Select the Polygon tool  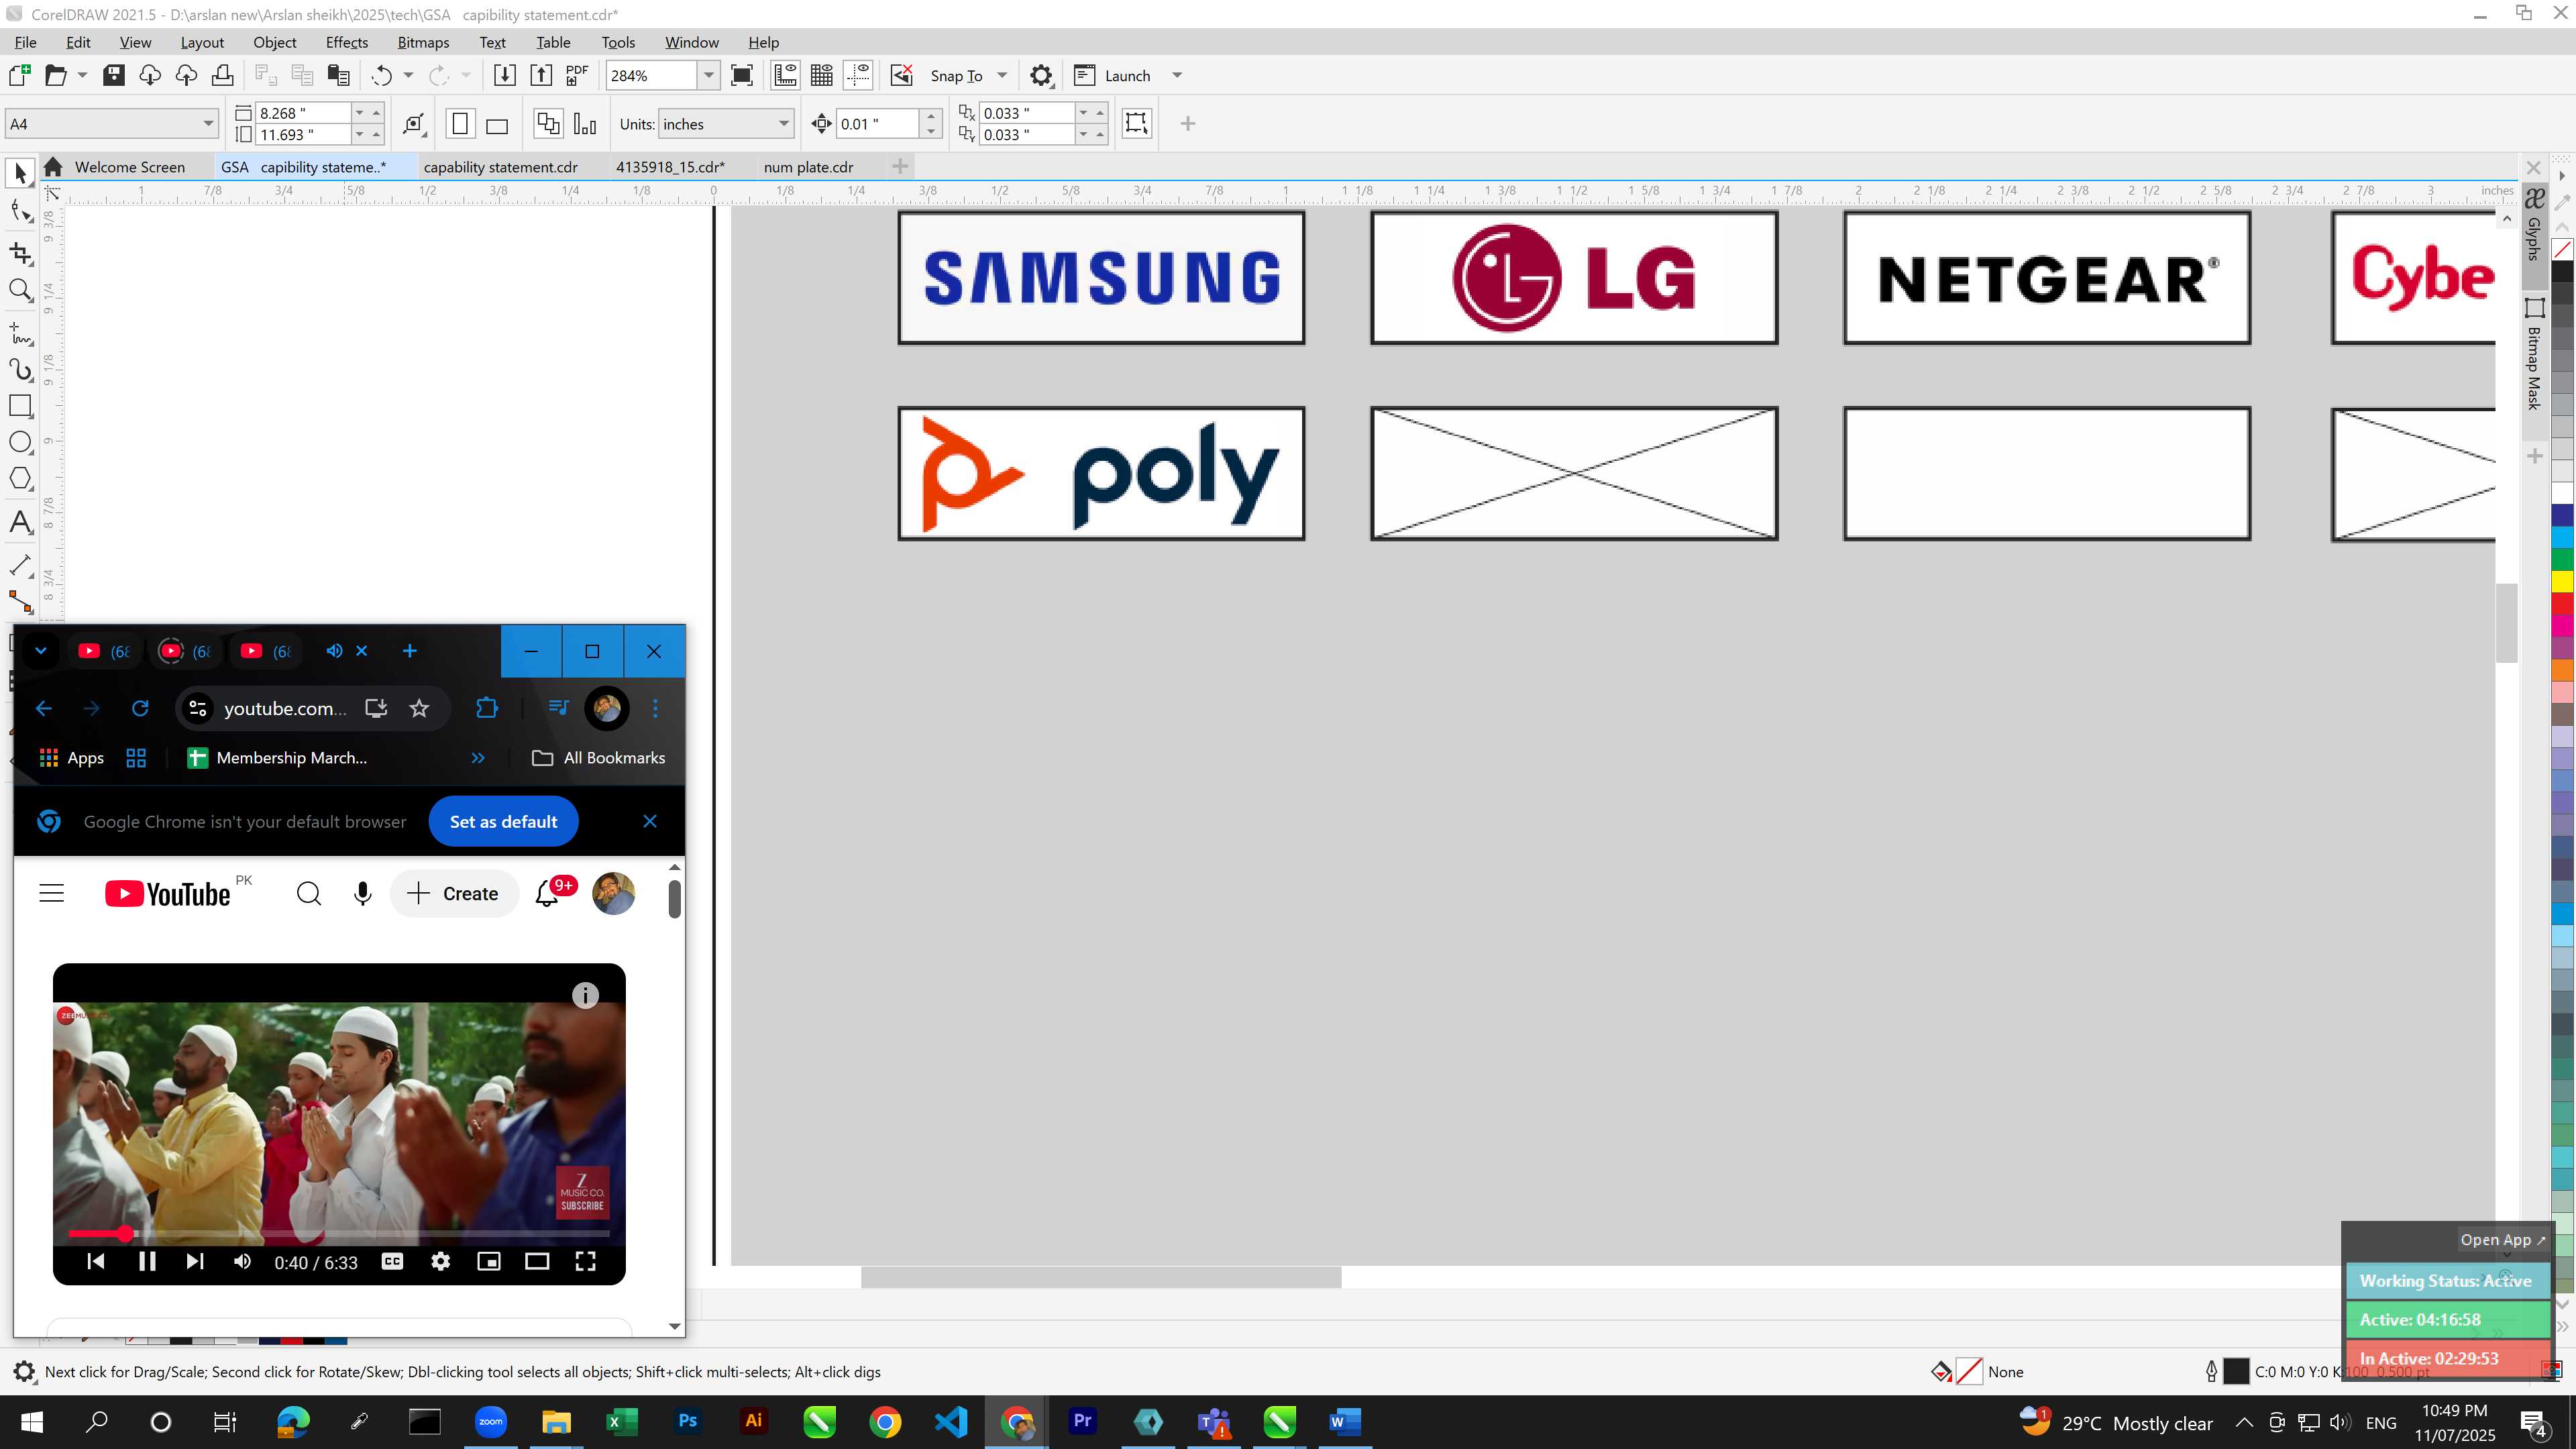pyautogui.click(x=20, y=479)
